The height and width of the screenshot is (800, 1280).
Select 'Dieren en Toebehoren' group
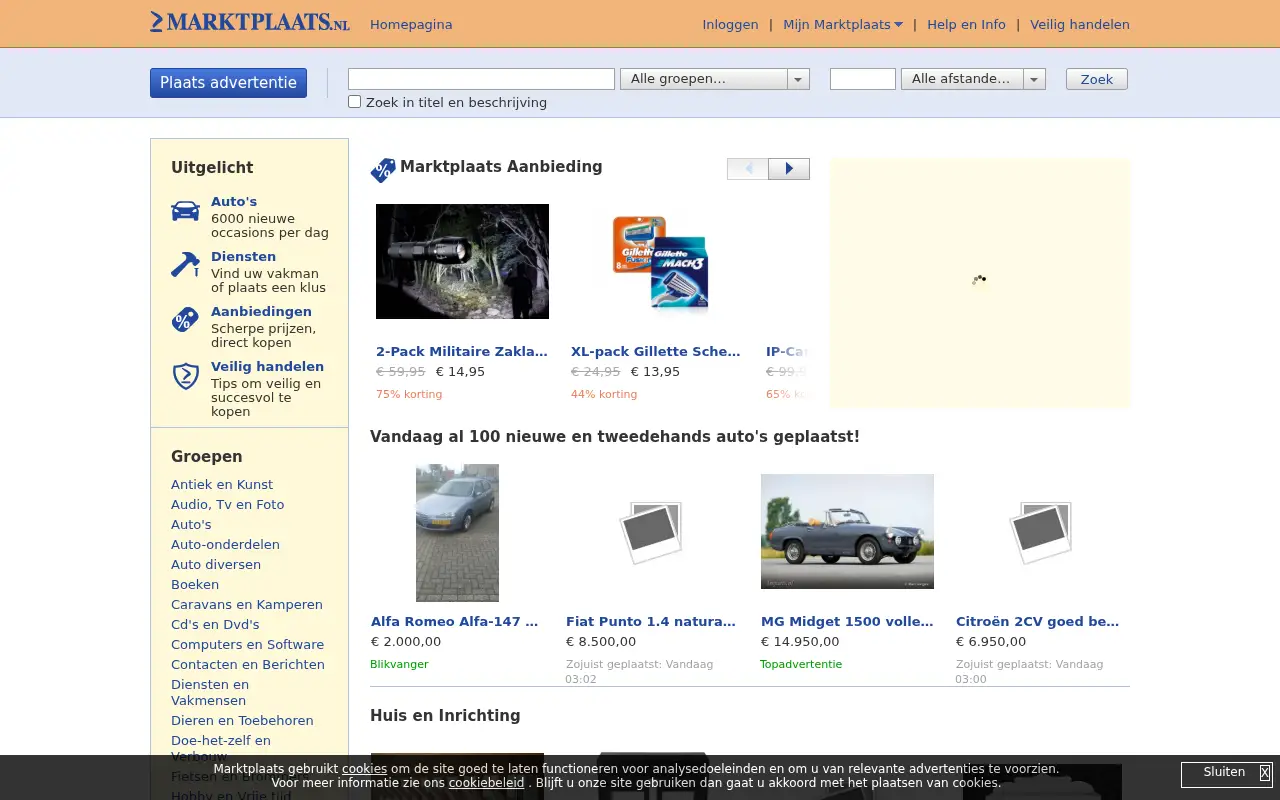[242, 721]
